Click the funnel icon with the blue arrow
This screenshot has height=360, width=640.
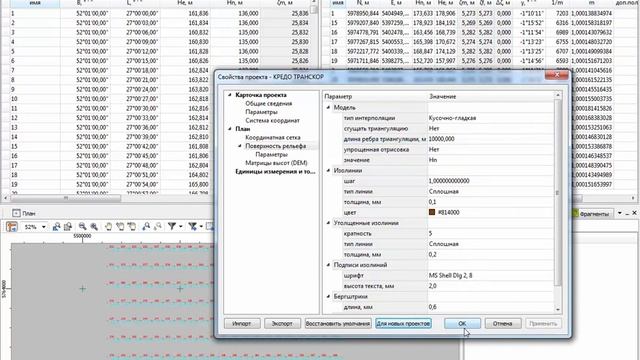[x=192, y=227]
